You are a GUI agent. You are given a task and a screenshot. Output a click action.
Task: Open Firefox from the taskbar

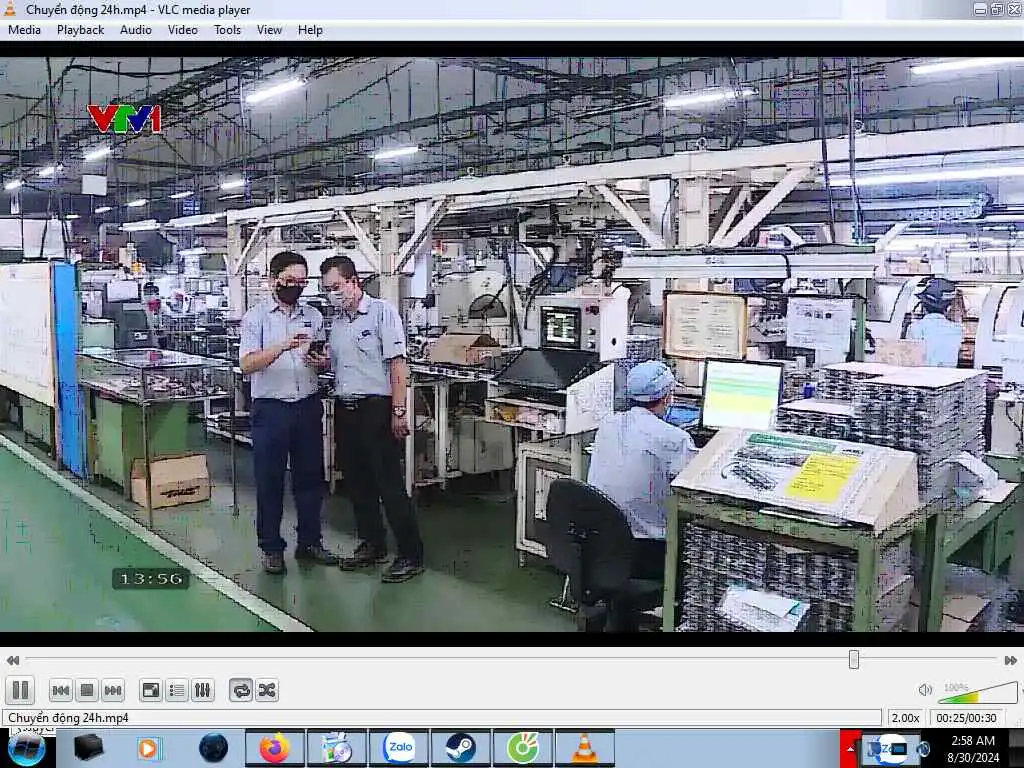[x=275, y=748]
